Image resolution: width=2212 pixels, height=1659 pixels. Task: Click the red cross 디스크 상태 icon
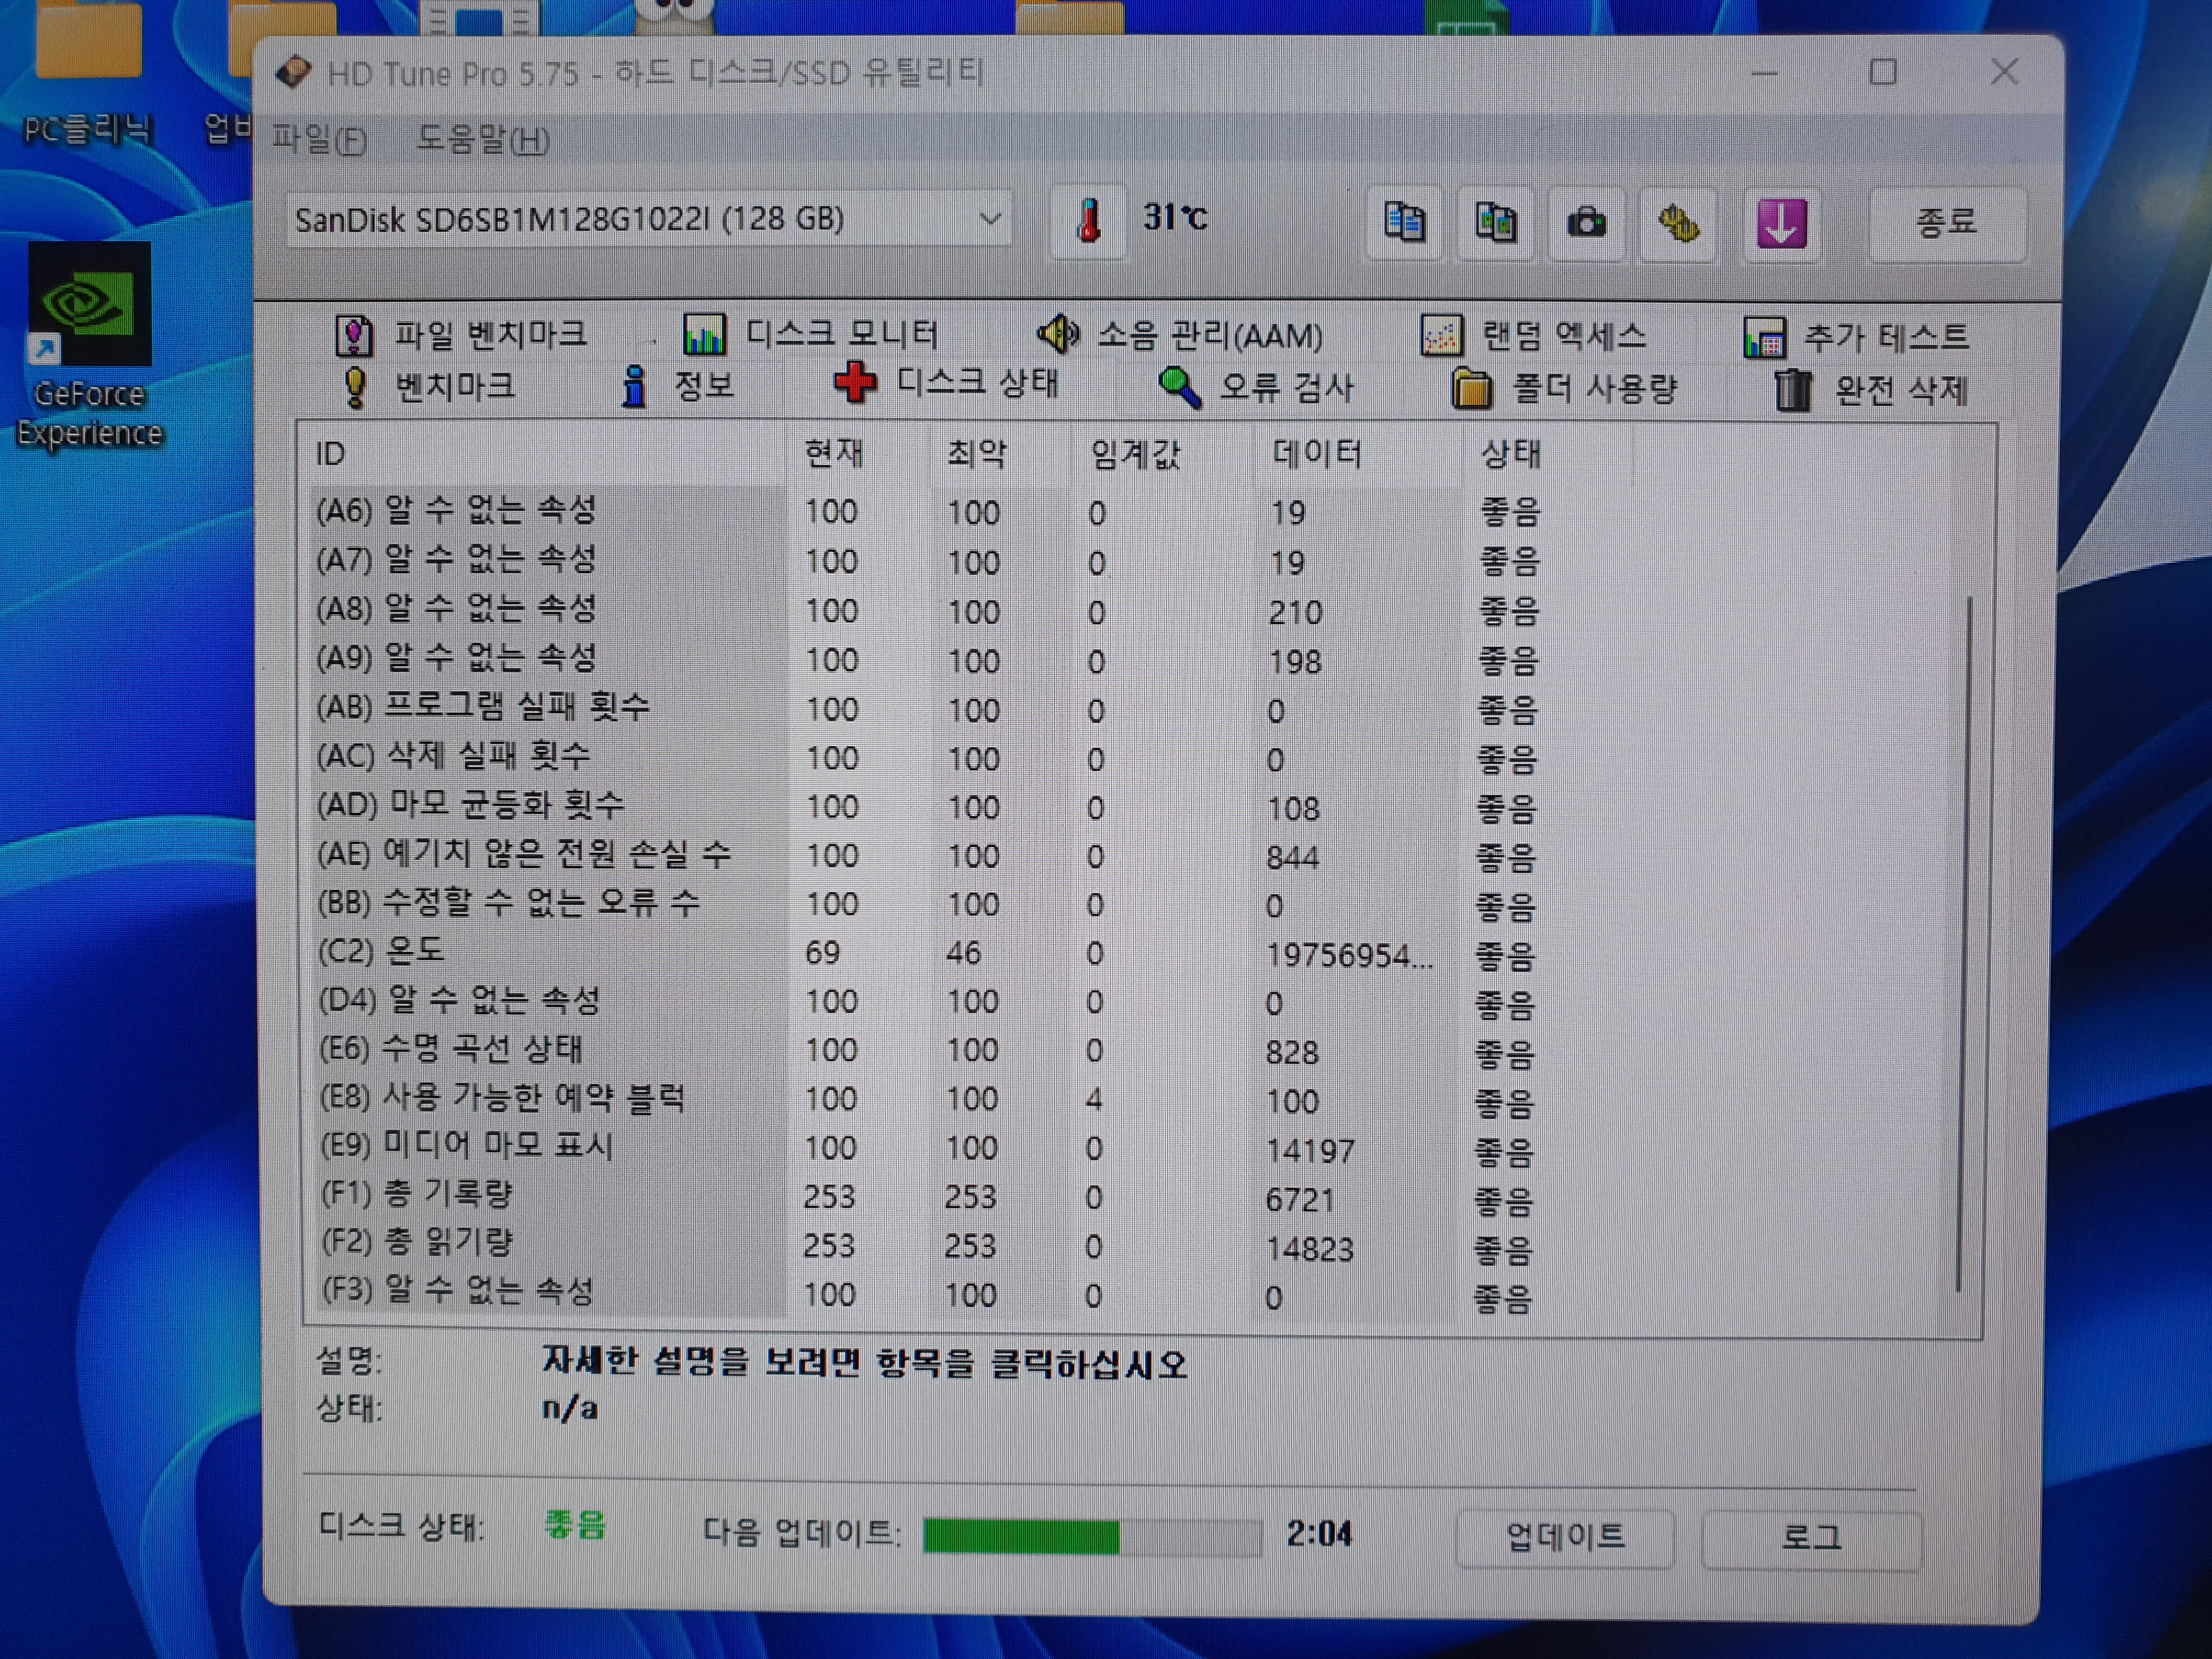tap(855, 383)
